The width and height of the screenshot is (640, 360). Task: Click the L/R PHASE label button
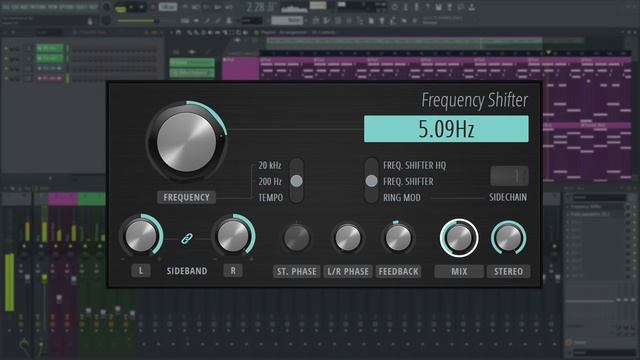click(x=348, y=271)
